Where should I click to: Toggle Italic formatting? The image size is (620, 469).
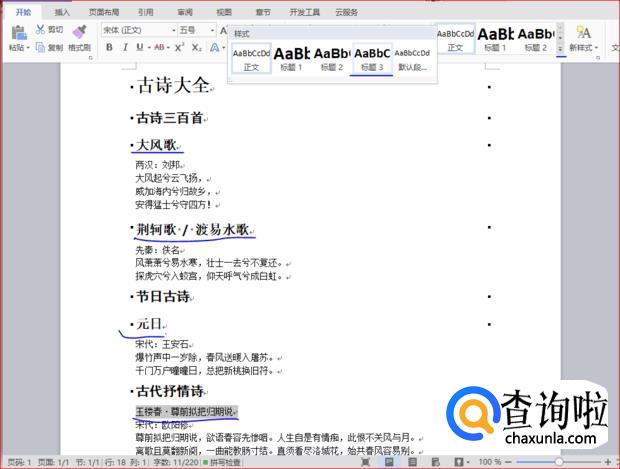[x=125, y=47]
